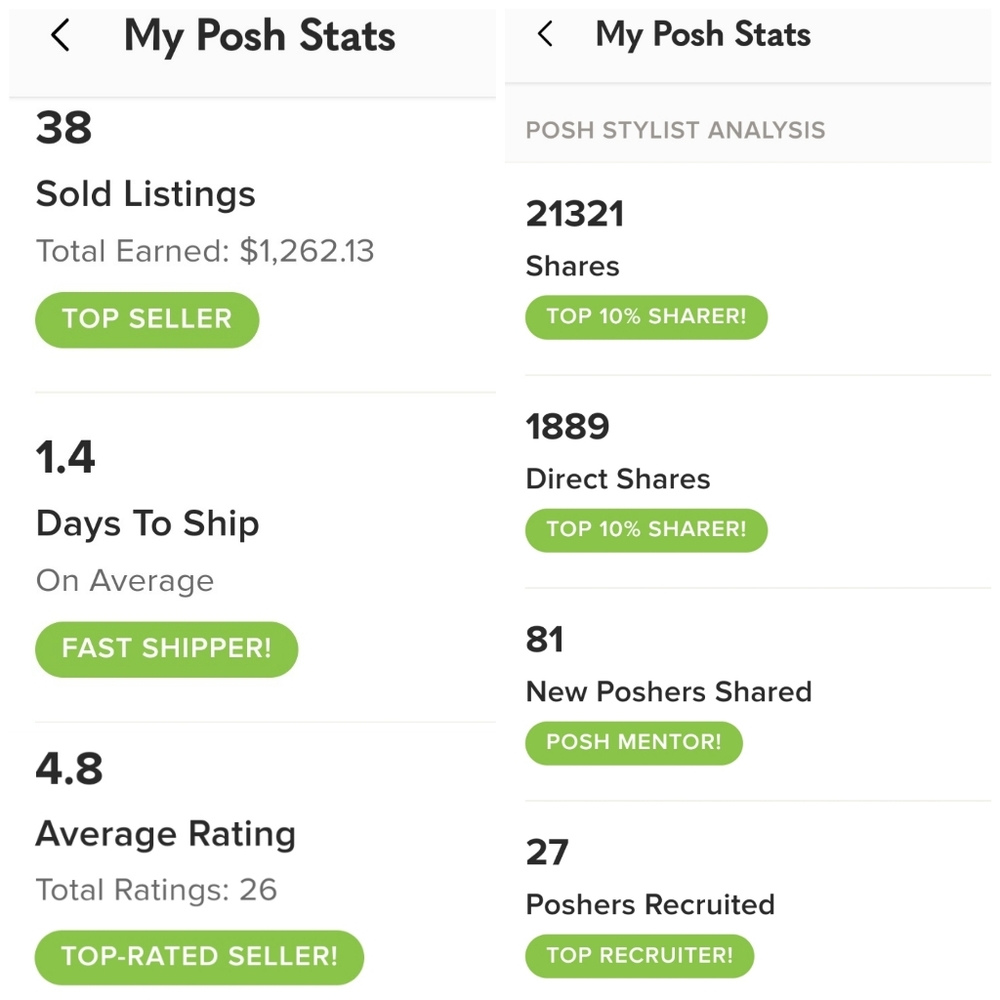Tap the TOP SELLER badge
1000x1000 pixels.
[147, 320]
